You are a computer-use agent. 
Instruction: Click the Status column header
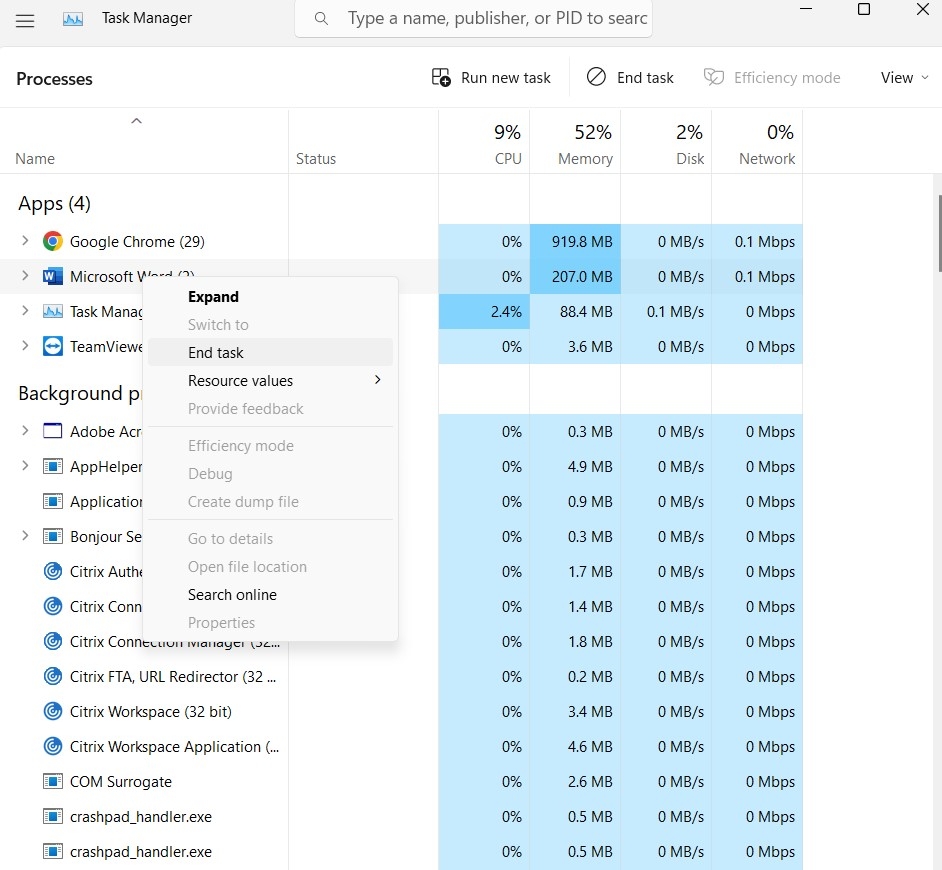coord(363,142)
